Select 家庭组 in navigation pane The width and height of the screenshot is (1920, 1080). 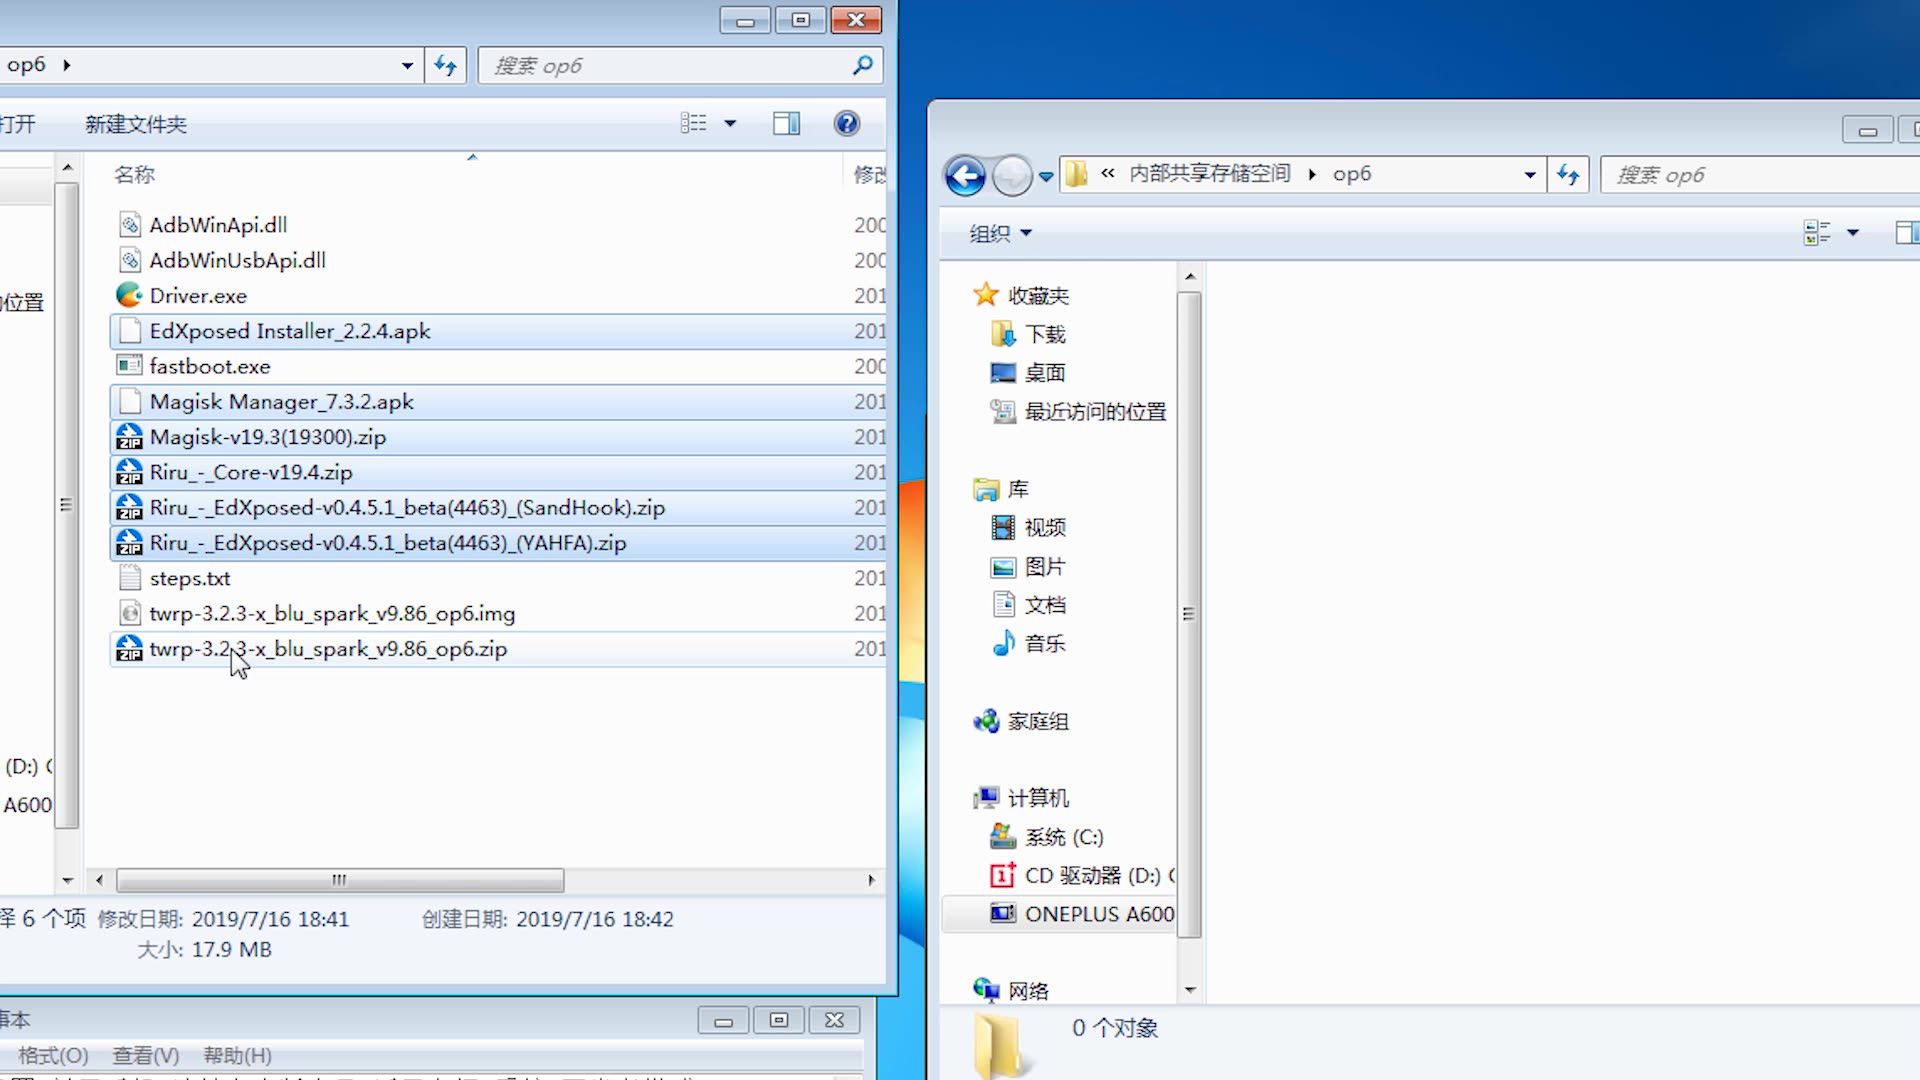tap(1038, 721)
